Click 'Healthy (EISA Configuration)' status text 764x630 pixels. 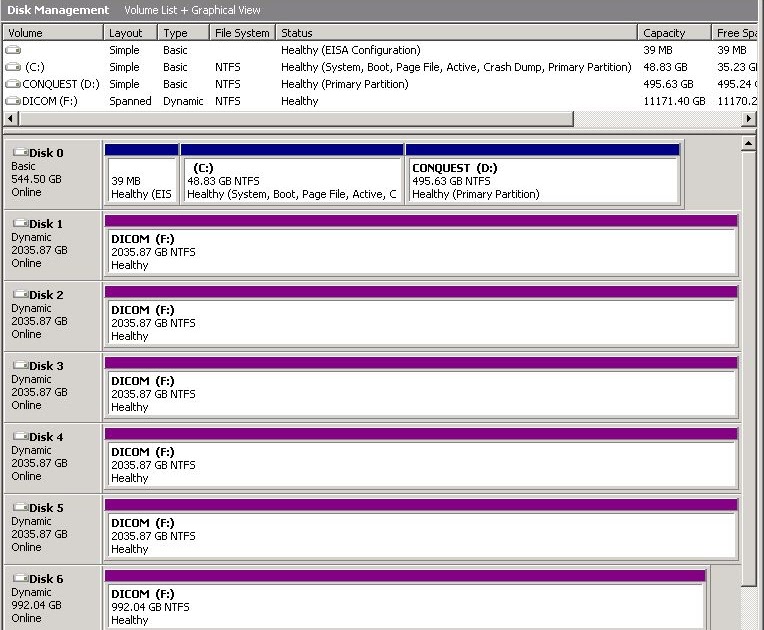click(351, 50)
